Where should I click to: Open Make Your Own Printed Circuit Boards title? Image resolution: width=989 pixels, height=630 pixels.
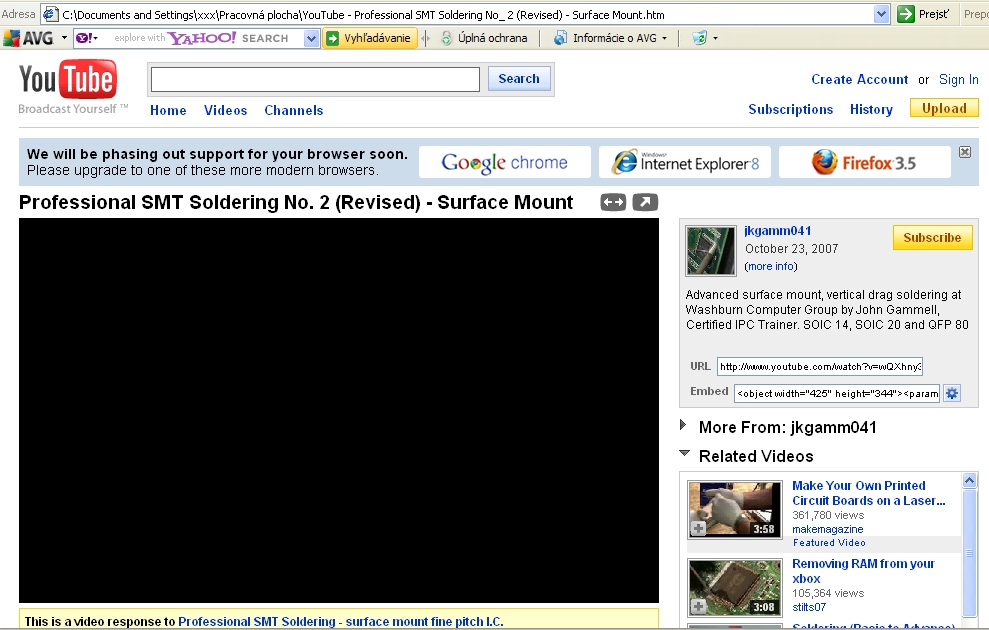[x=869, y=493]
